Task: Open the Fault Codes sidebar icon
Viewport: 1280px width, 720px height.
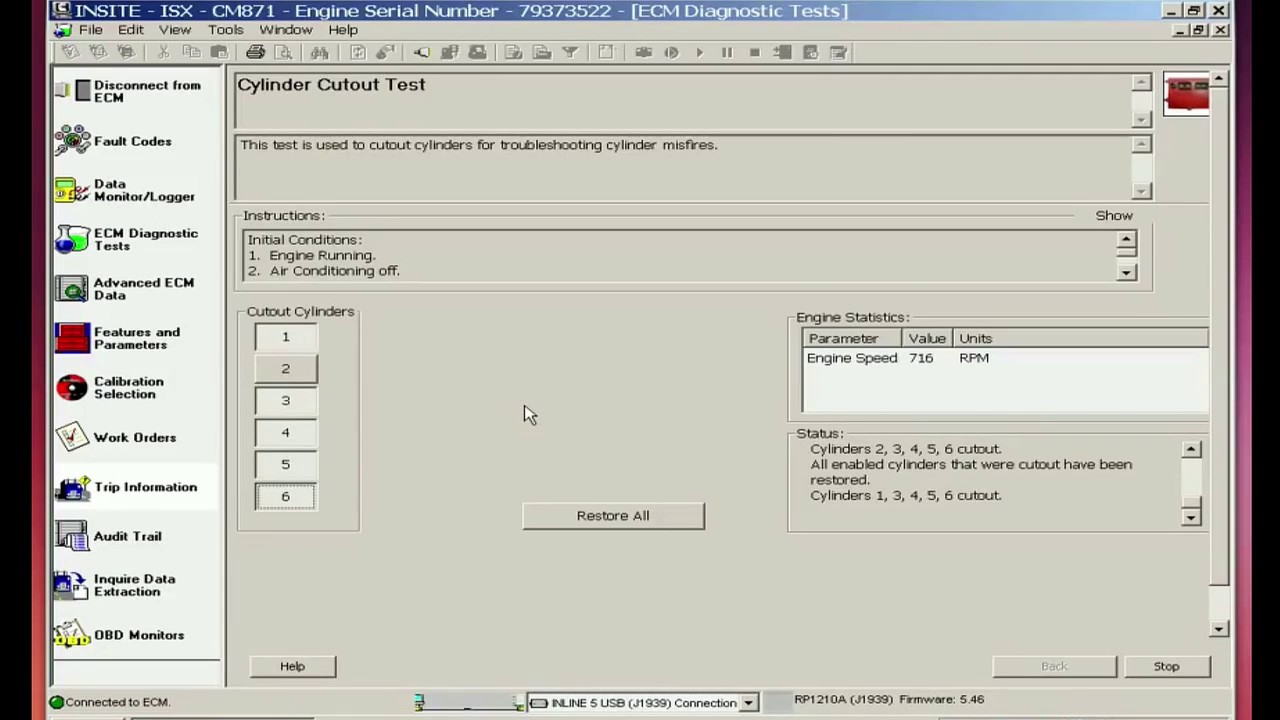Action: point(72,141)
